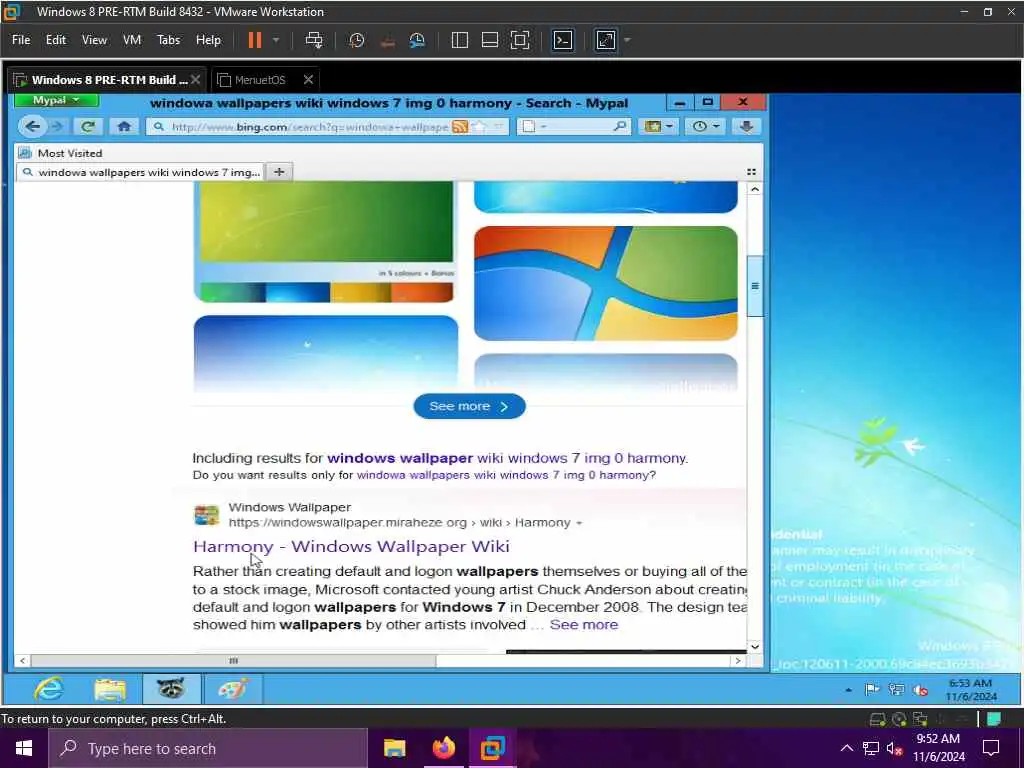
Task: Open the snapshot manager
Action: 417,40
